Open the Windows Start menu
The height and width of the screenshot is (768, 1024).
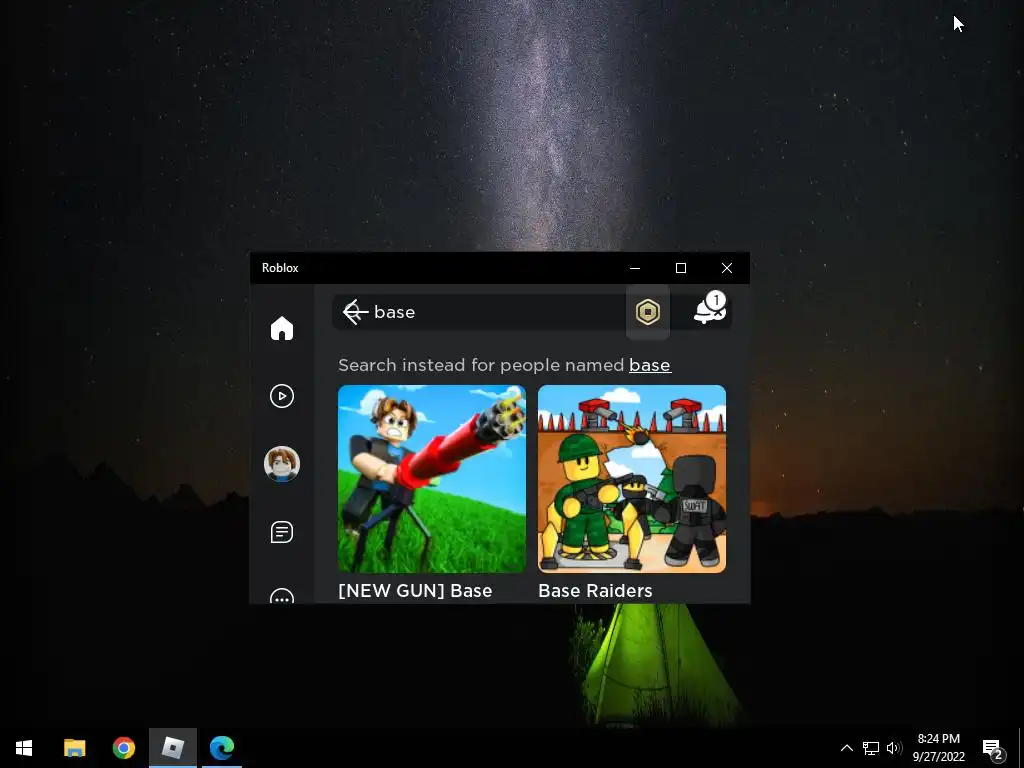24,748
